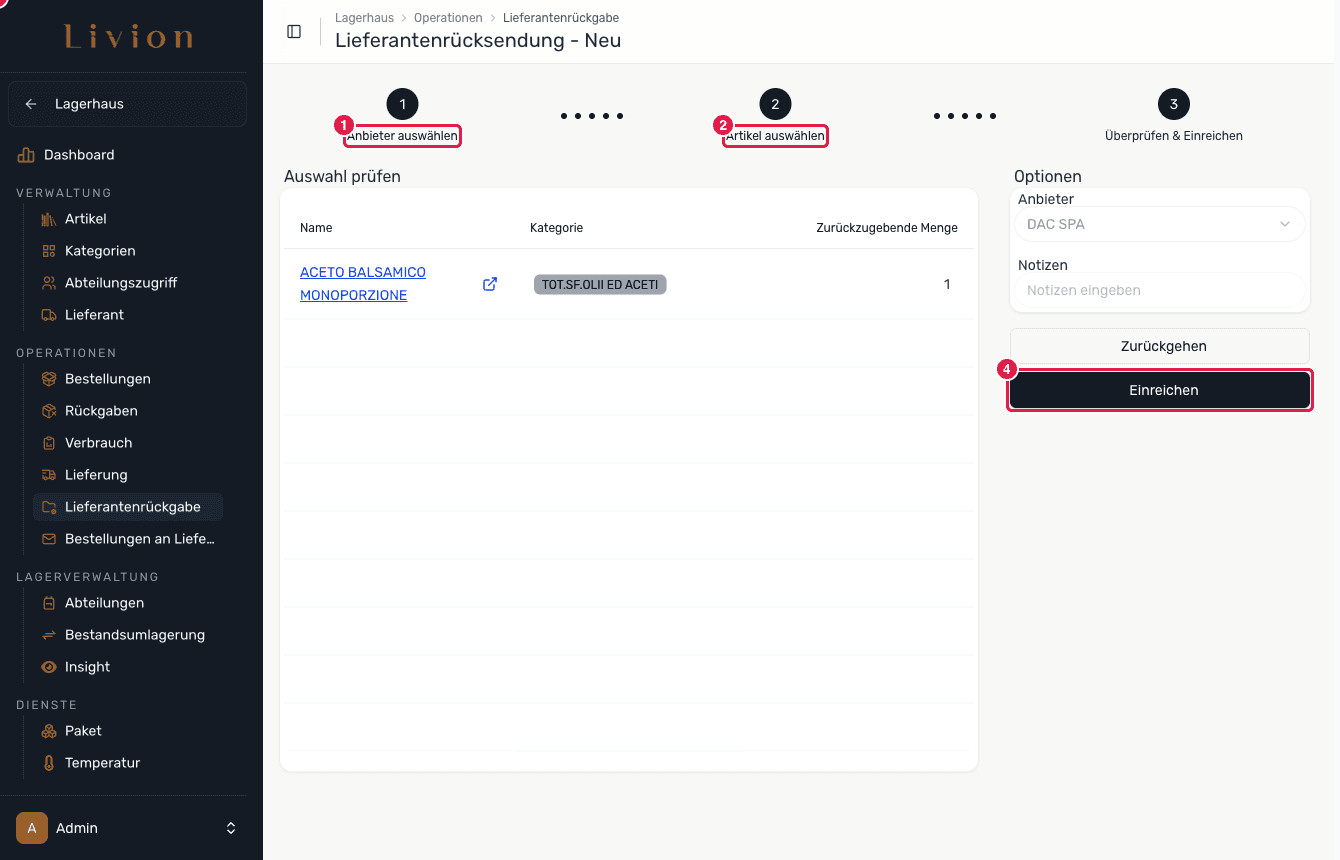Go to step 3 circle
The height and width of the screenshot is (860, 1340).
click(x=1174, y=104)
